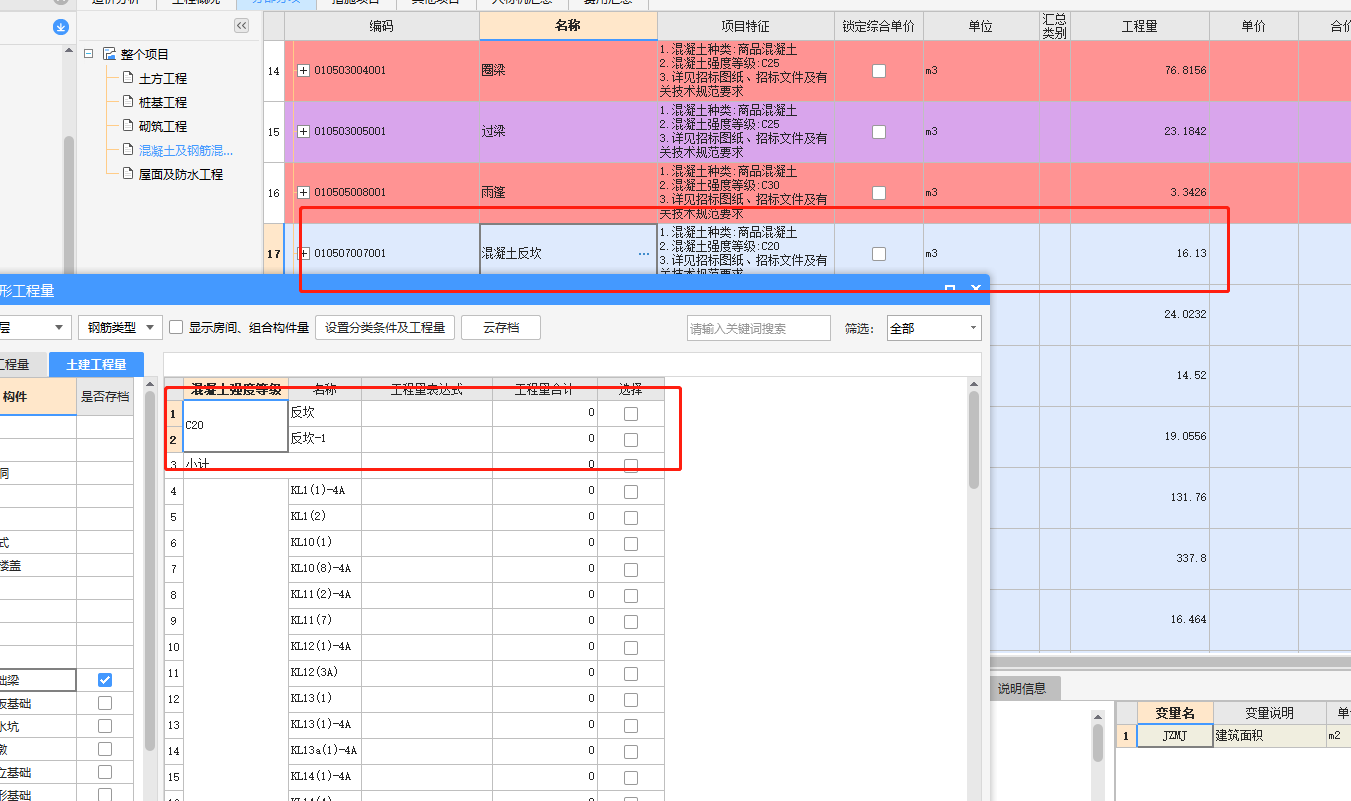
Task: Collapse the 整个项目 tree root
Action: (88, 54)
